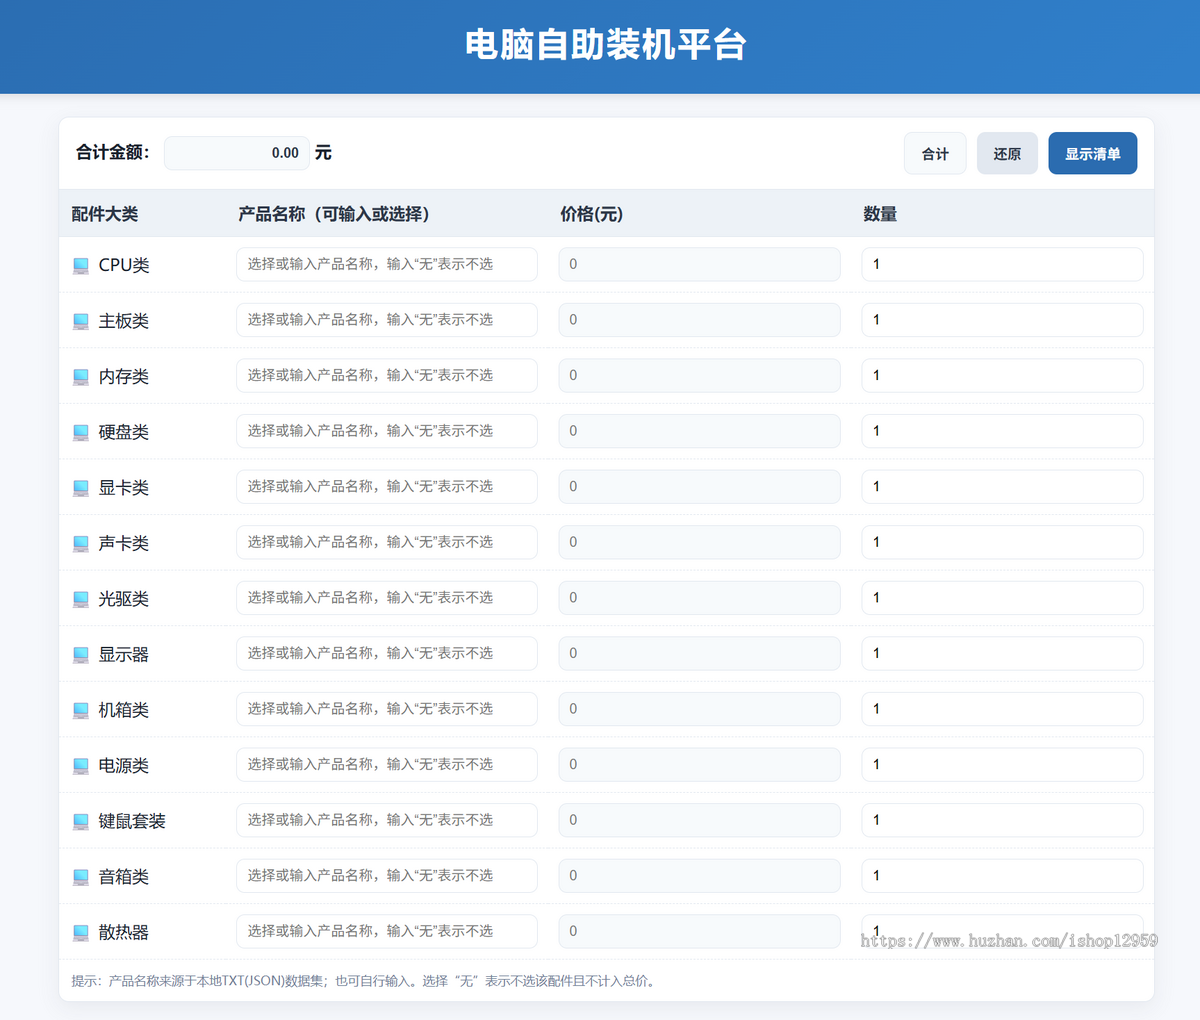
Task: Open the 显示器 product name combo box
Action: [387, 653]
